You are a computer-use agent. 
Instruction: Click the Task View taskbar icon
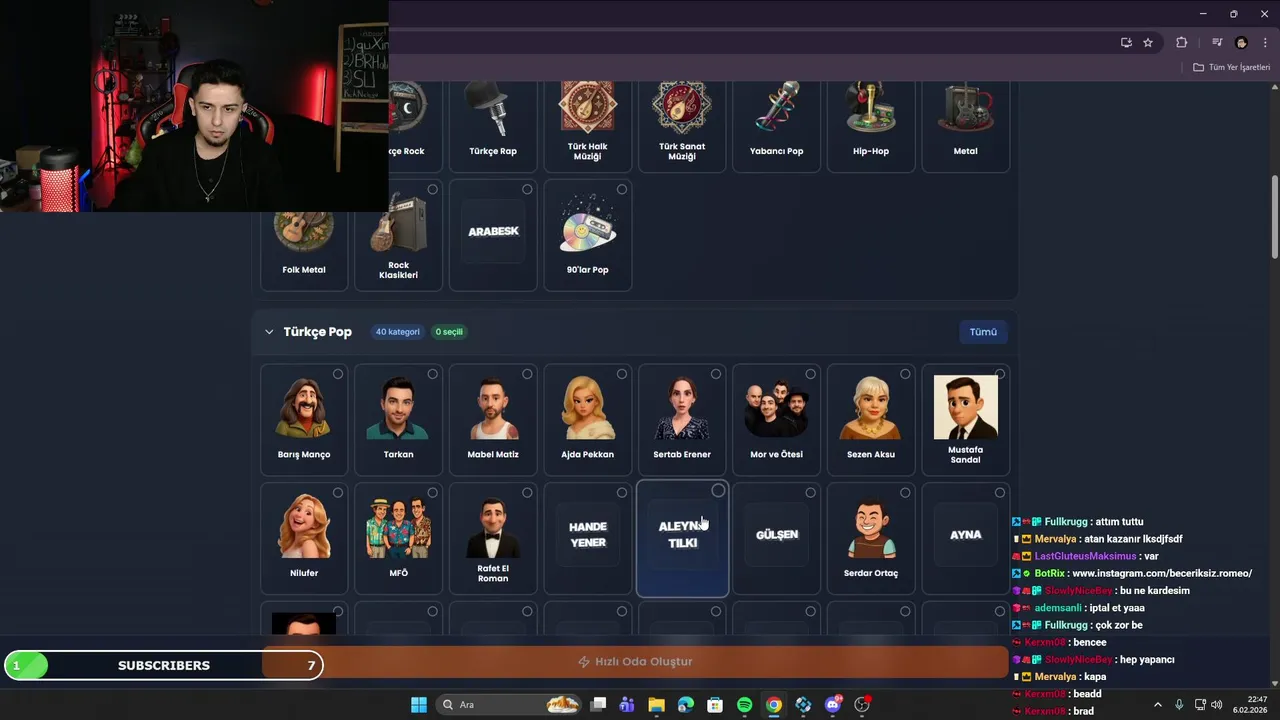point(598,705)
